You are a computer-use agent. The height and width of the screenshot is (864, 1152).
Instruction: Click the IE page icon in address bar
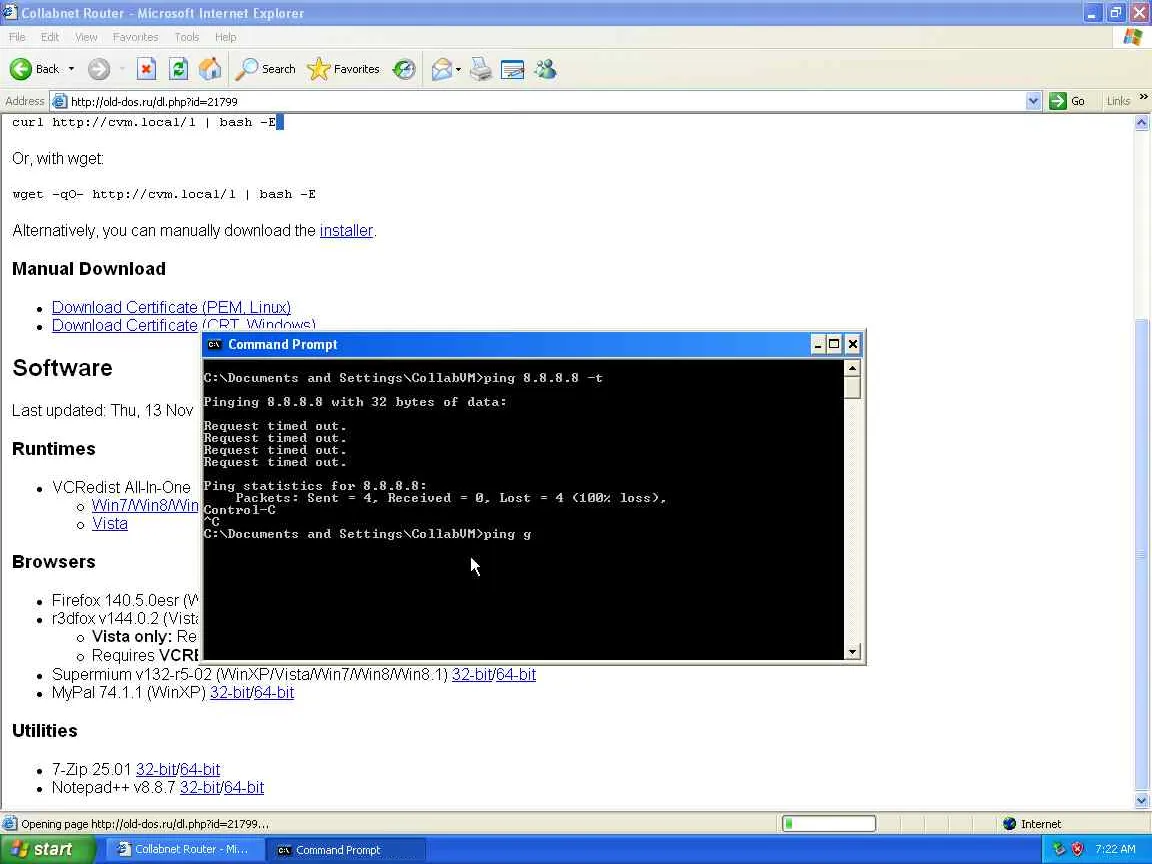click(60, 101)
